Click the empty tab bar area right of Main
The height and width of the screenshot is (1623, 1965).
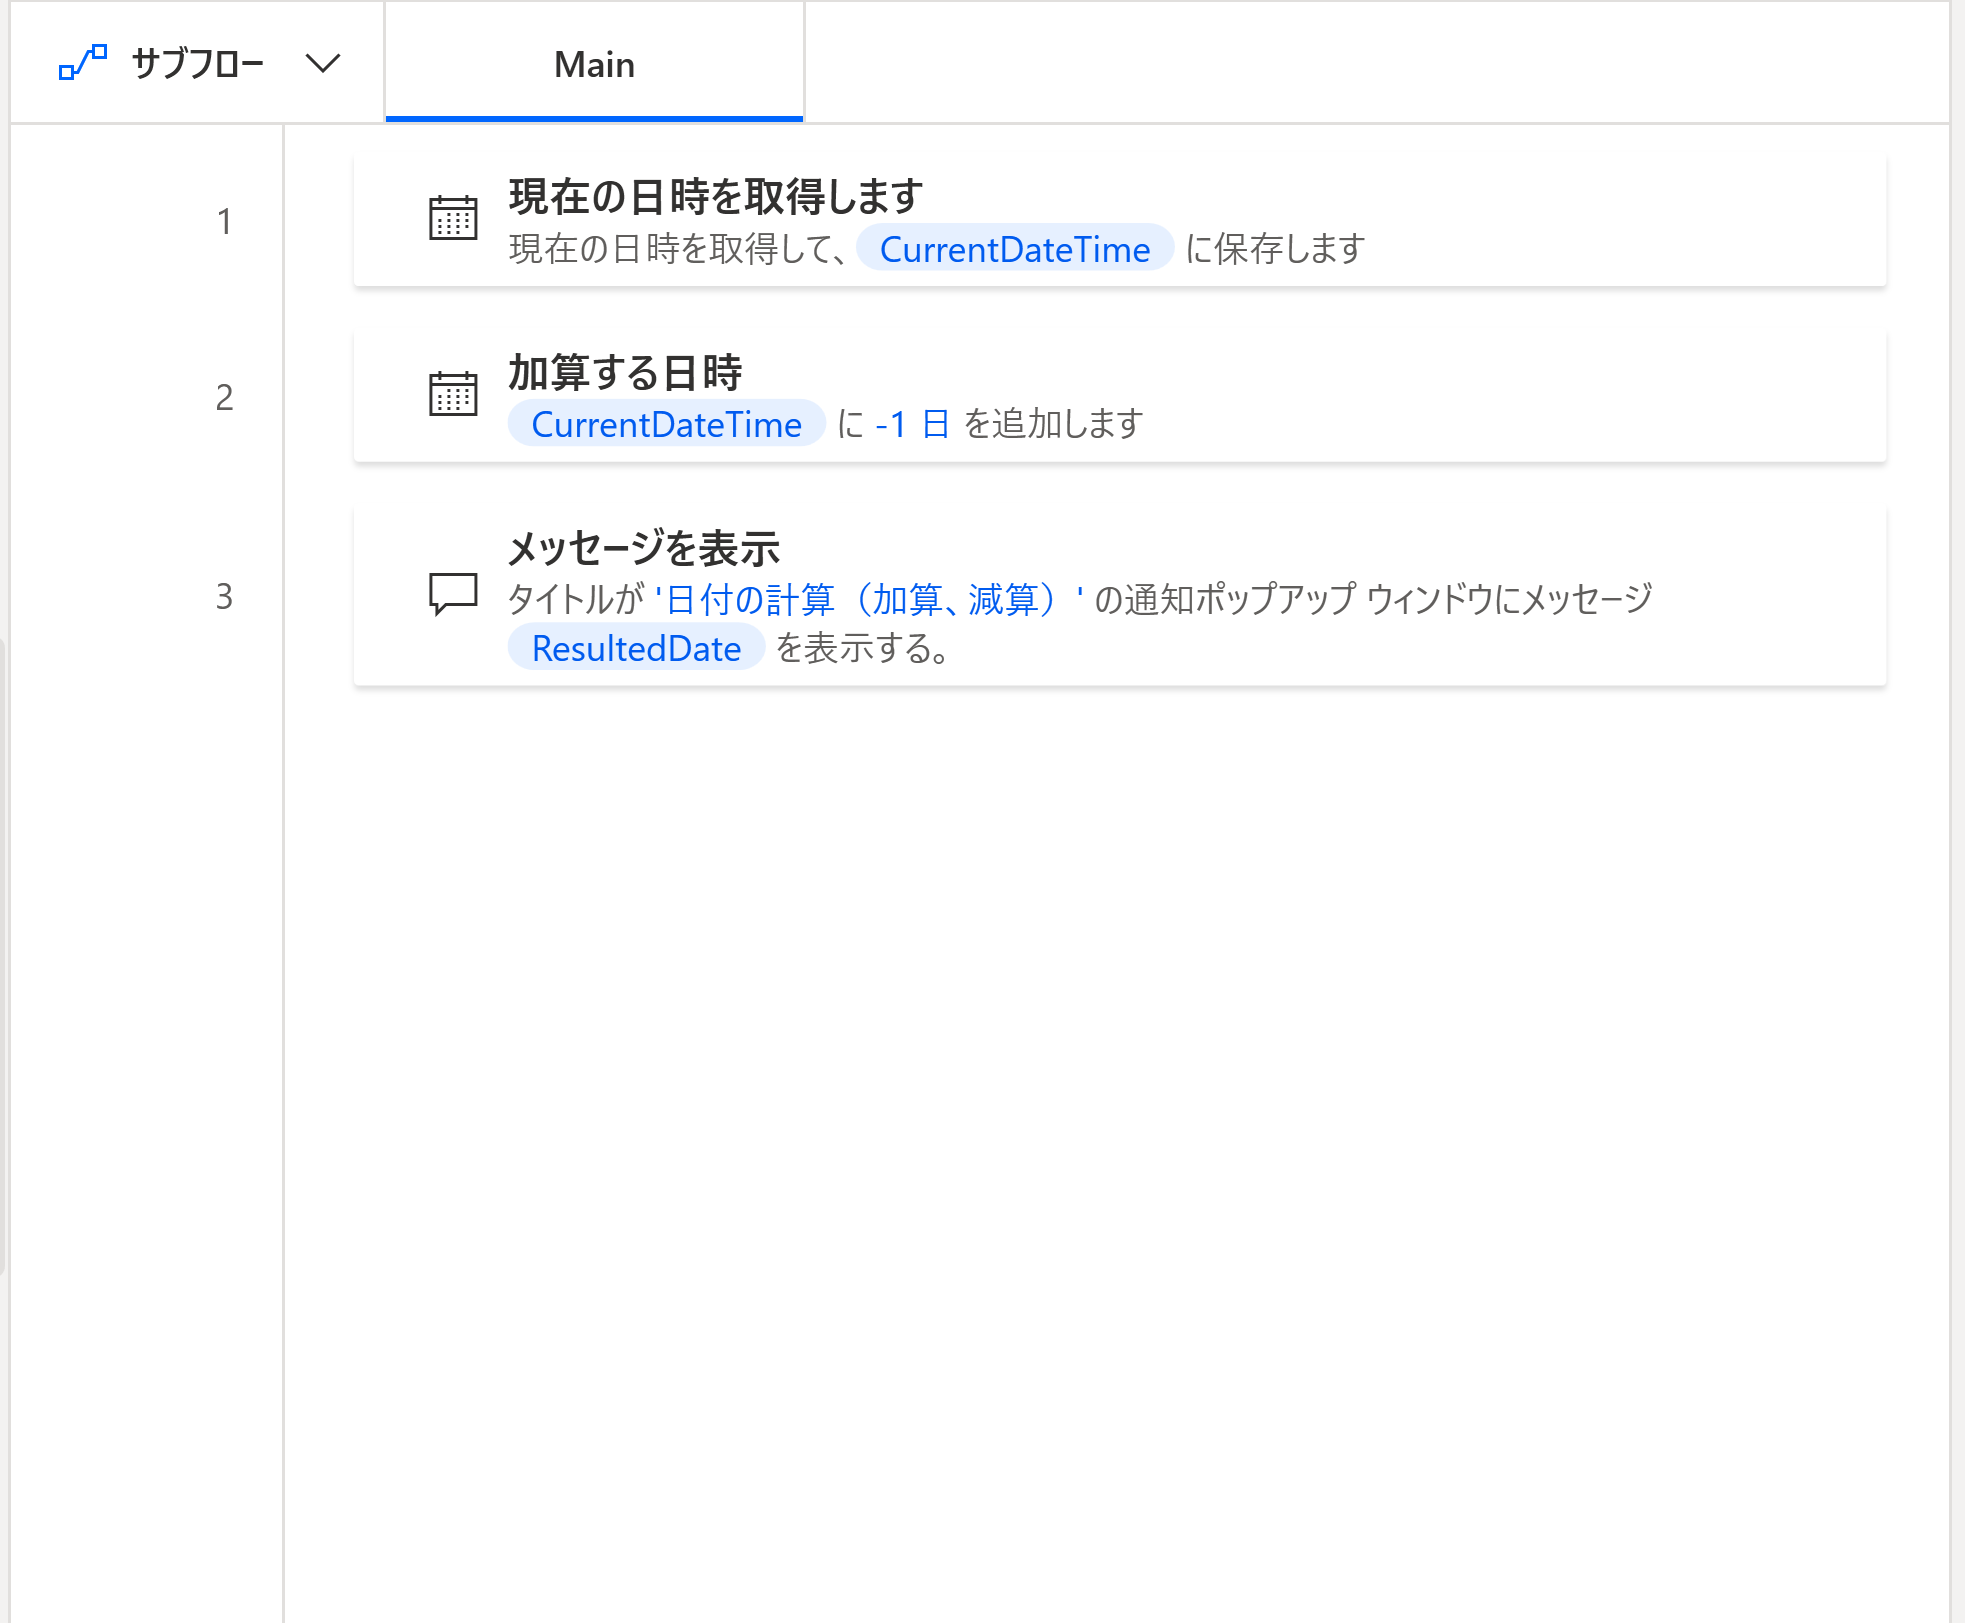tap(1376, 63)
